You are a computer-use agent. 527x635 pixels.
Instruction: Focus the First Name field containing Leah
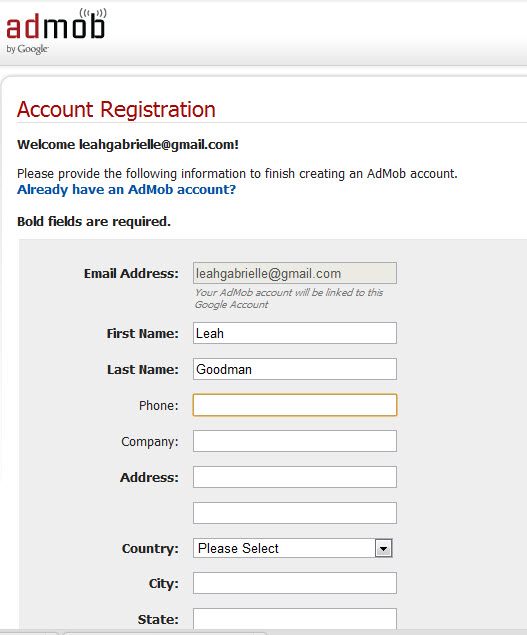[294, 333]
